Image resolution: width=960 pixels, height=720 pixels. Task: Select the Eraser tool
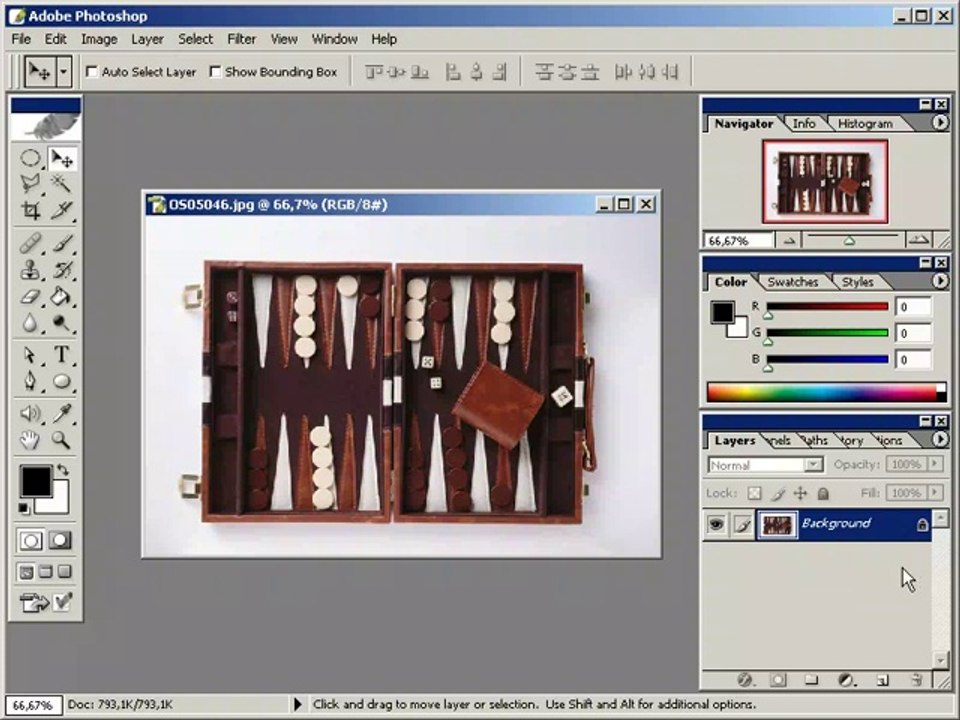coord(30,296)
